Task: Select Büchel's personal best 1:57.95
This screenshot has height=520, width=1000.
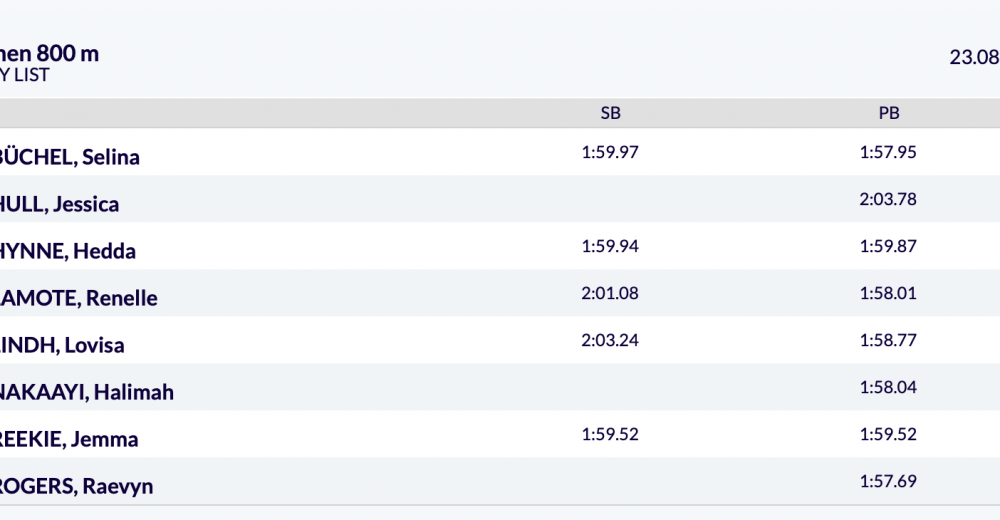Action: [x=888, y=152]
